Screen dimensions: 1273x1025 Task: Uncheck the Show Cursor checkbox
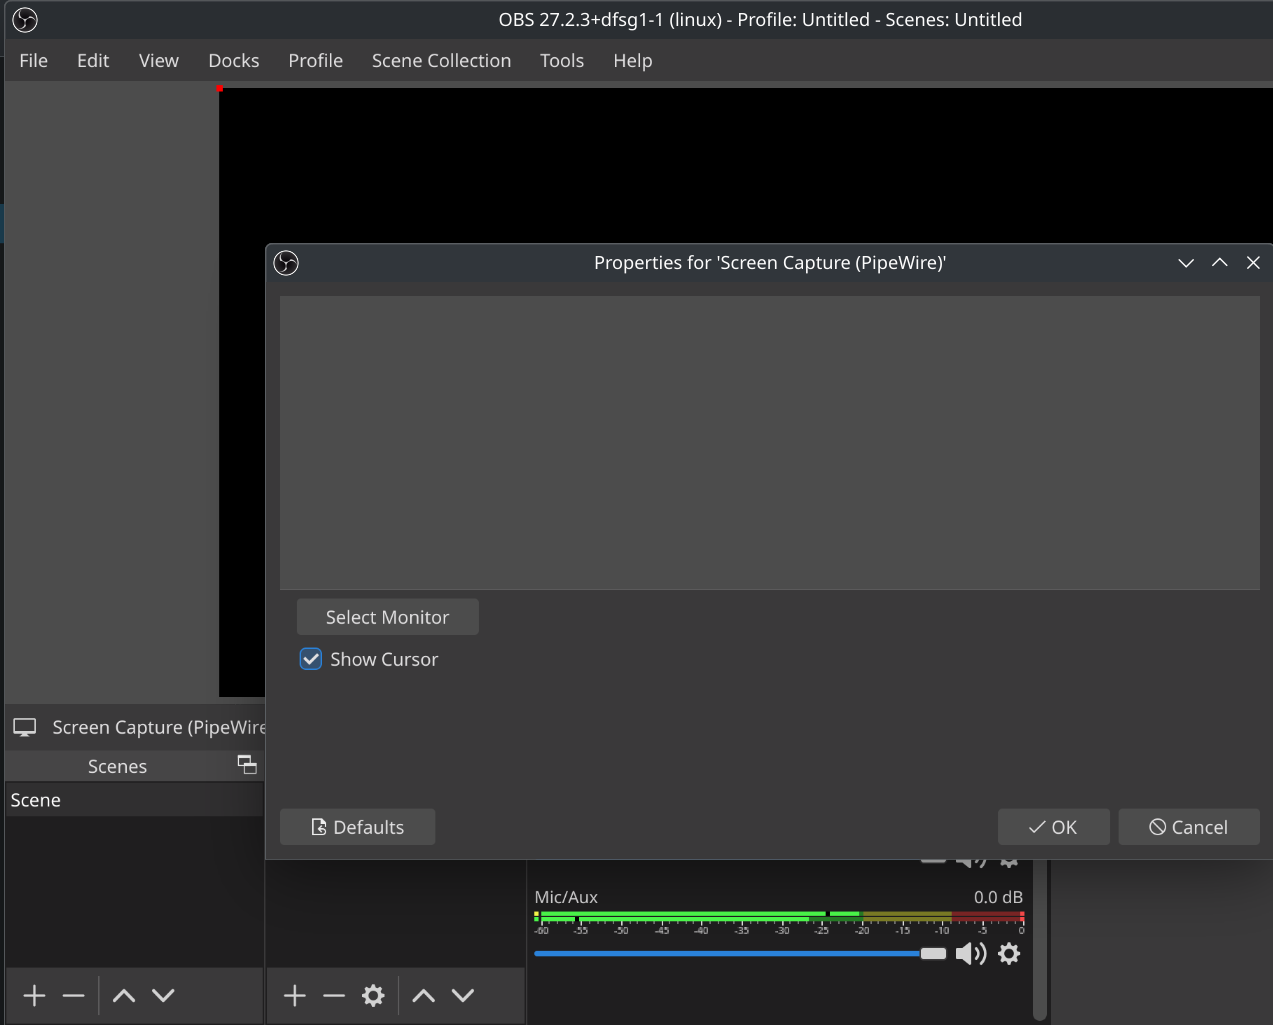tap(311, 659)
